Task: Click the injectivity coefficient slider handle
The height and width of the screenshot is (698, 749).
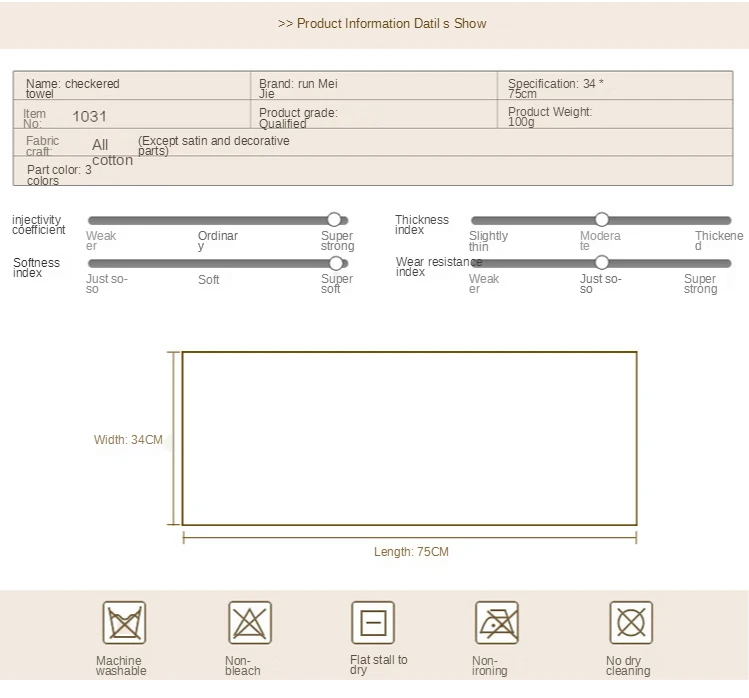Action: (x=335, y=220)
